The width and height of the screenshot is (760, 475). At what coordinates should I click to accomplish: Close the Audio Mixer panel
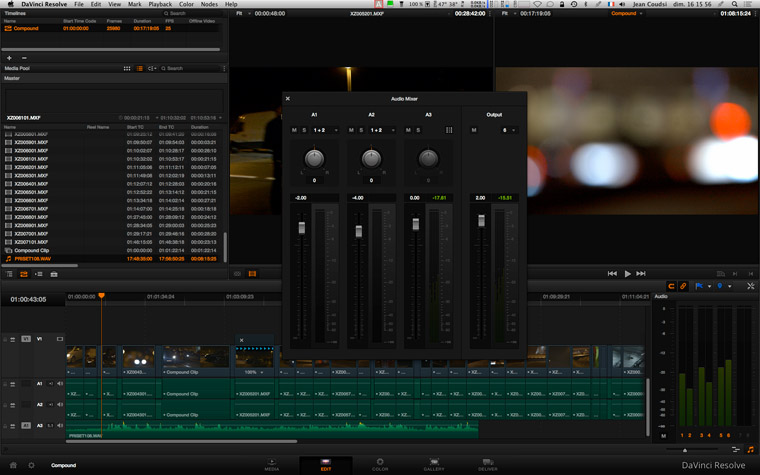[x=287, y=99]
